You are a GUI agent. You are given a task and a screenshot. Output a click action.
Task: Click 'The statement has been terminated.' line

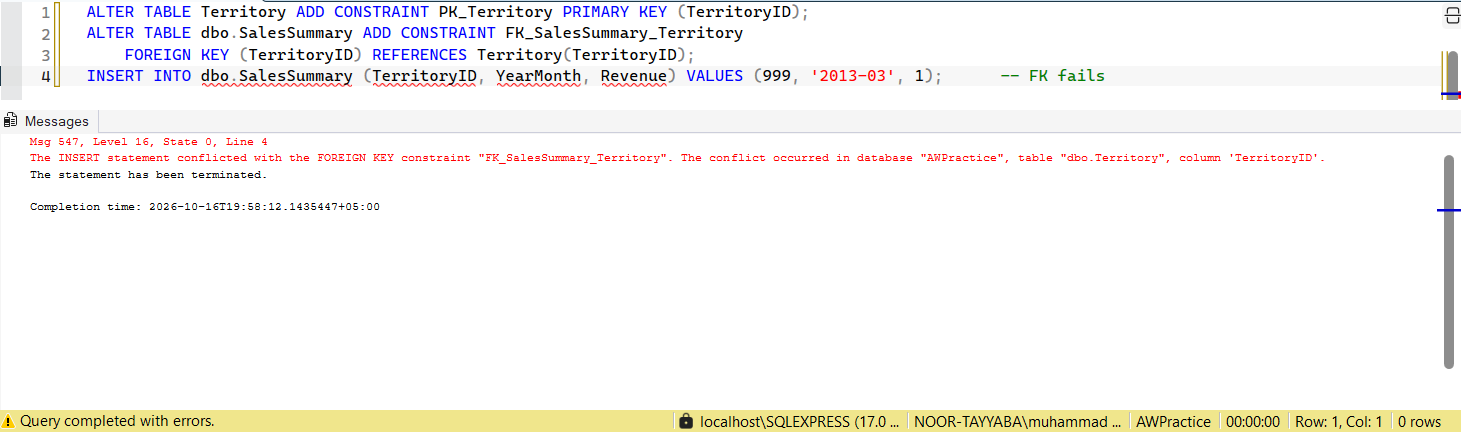(x=149, y=174)
